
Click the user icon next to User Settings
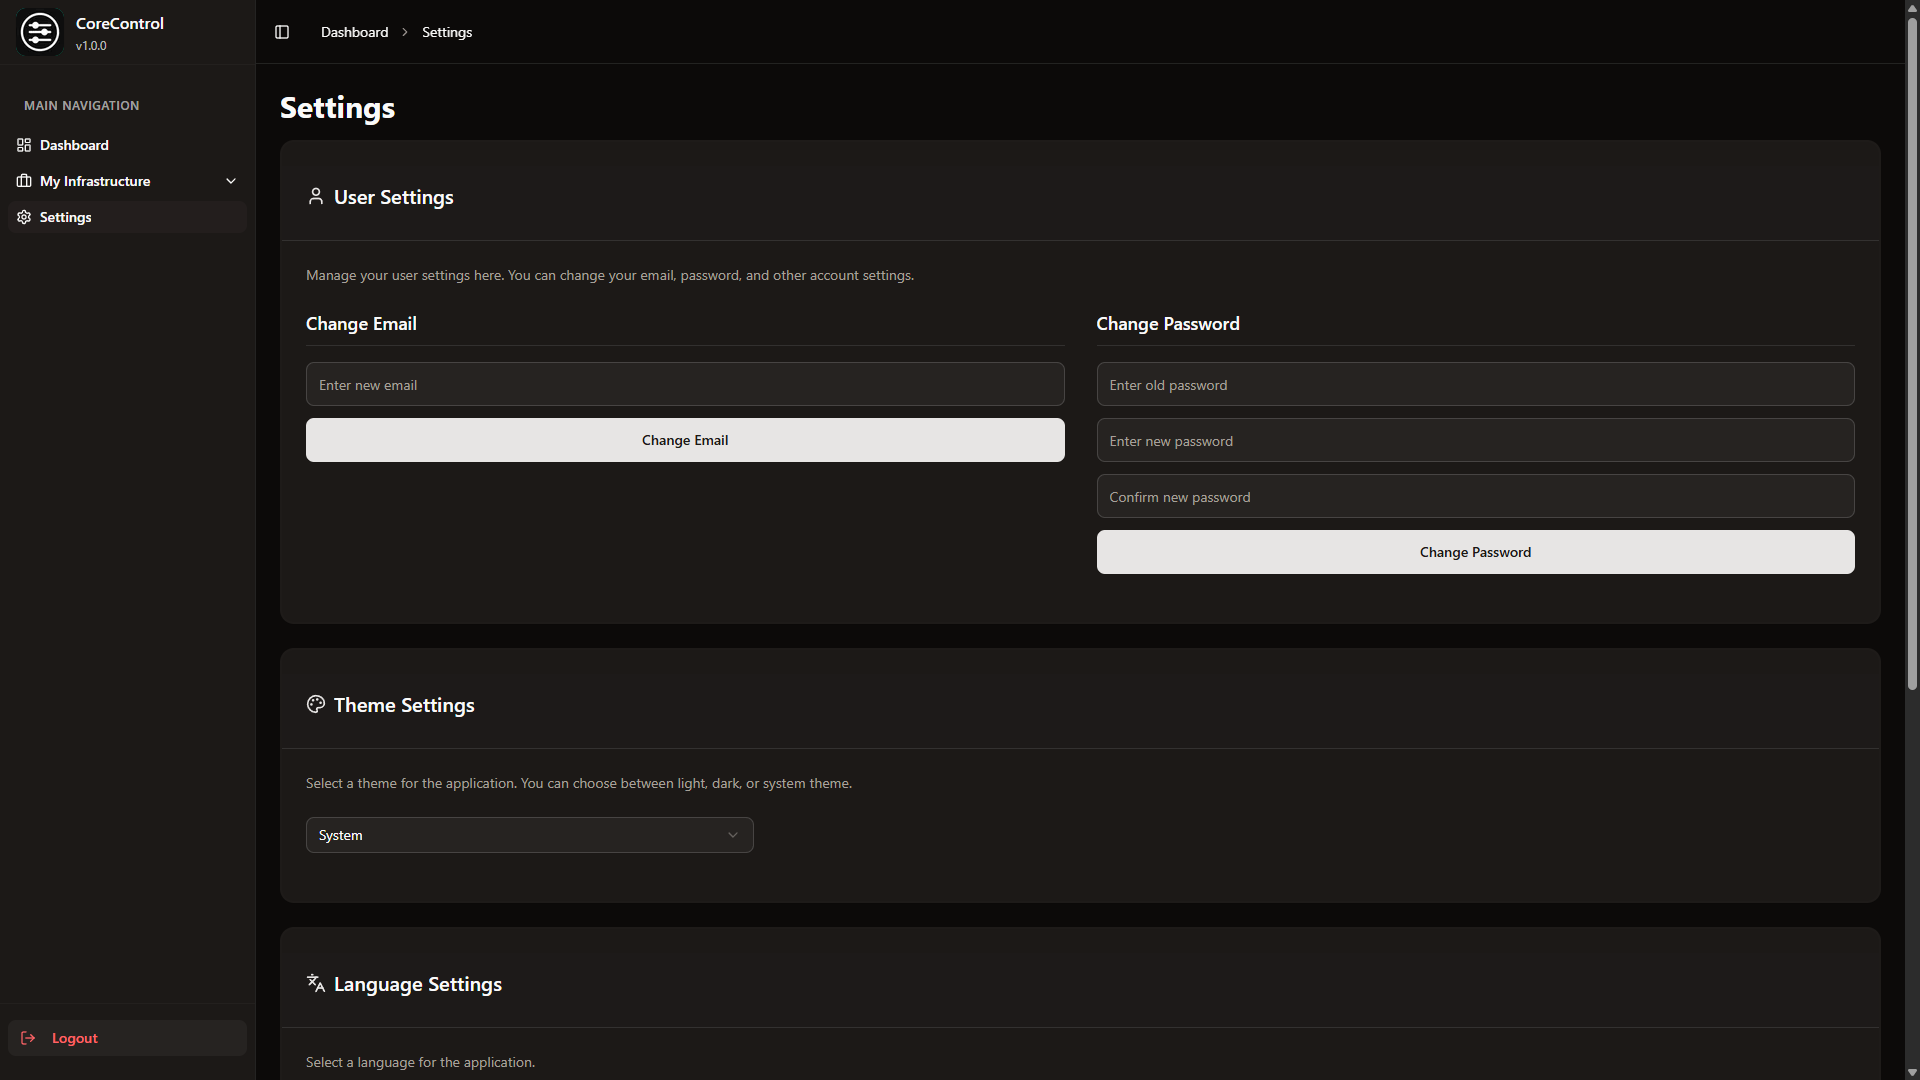(x=315, y=196)
